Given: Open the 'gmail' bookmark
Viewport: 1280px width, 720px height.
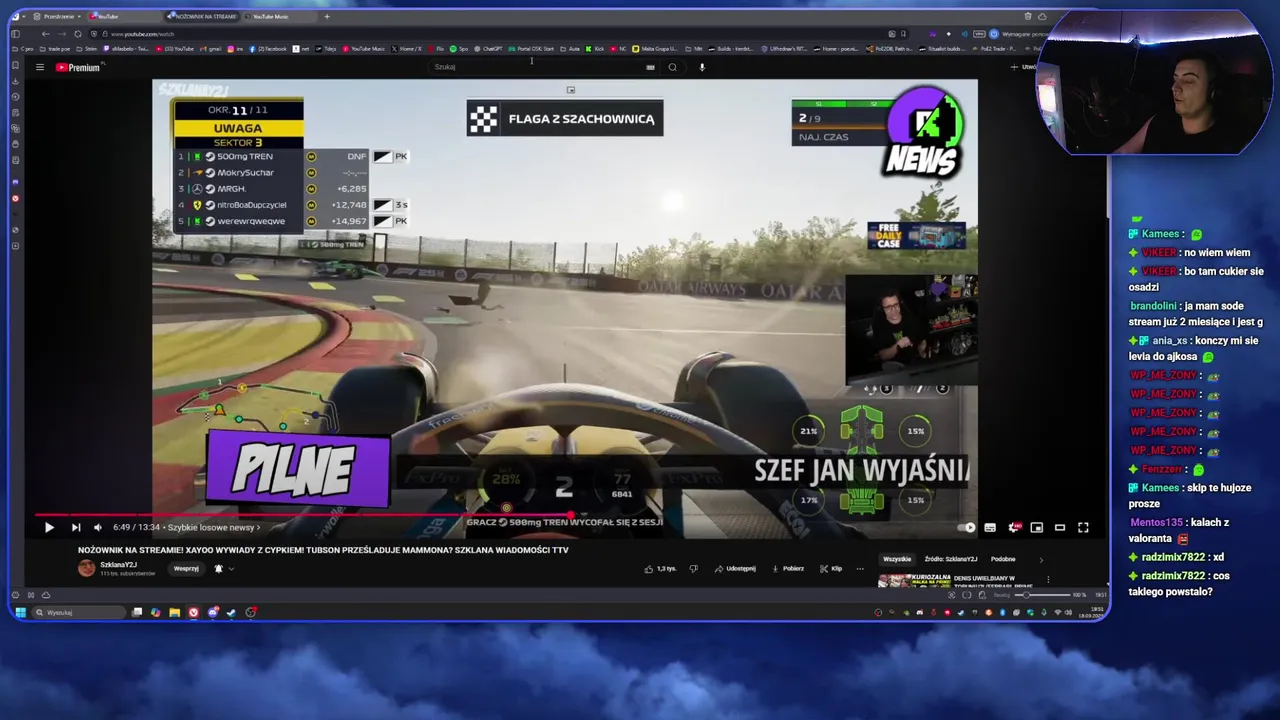Looking at the screenshot, I should tap(211, 48).
